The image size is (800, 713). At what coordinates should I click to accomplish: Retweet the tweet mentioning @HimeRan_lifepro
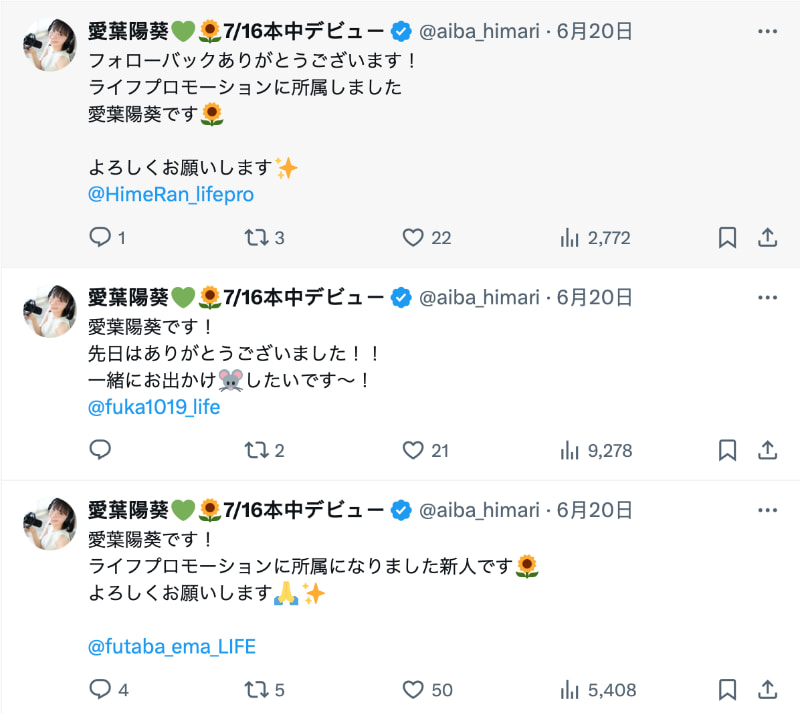click(256, 238)
